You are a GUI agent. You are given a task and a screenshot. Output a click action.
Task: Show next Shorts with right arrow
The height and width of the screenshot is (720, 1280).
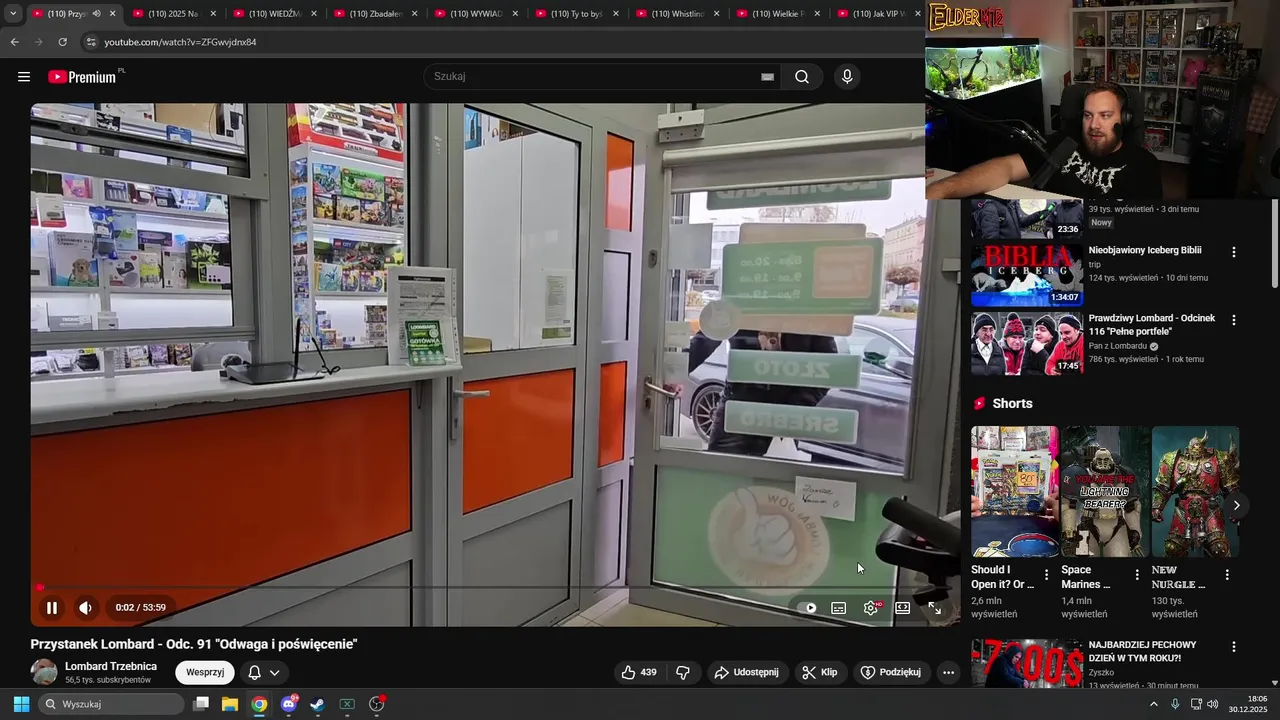1236,505
